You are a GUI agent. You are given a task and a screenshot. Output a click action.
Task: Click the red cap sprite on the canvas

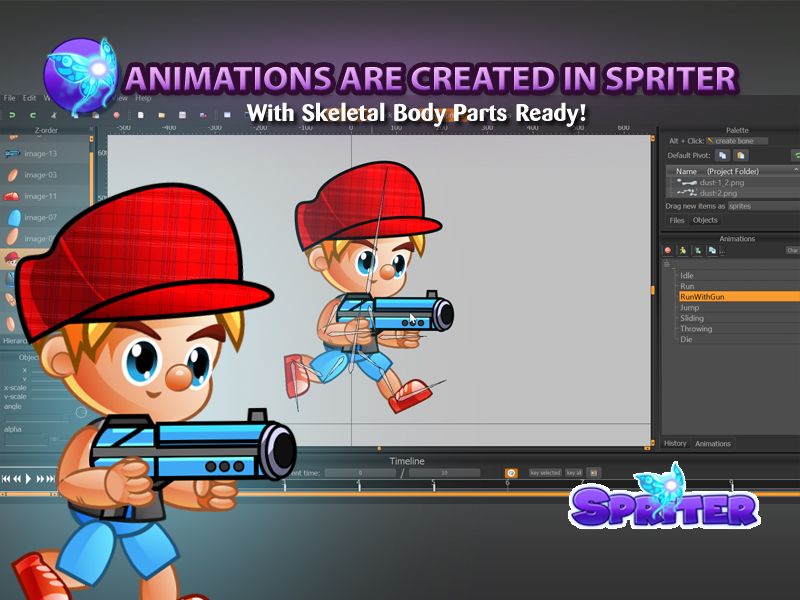pyautogui.click(x=367, y=204)
